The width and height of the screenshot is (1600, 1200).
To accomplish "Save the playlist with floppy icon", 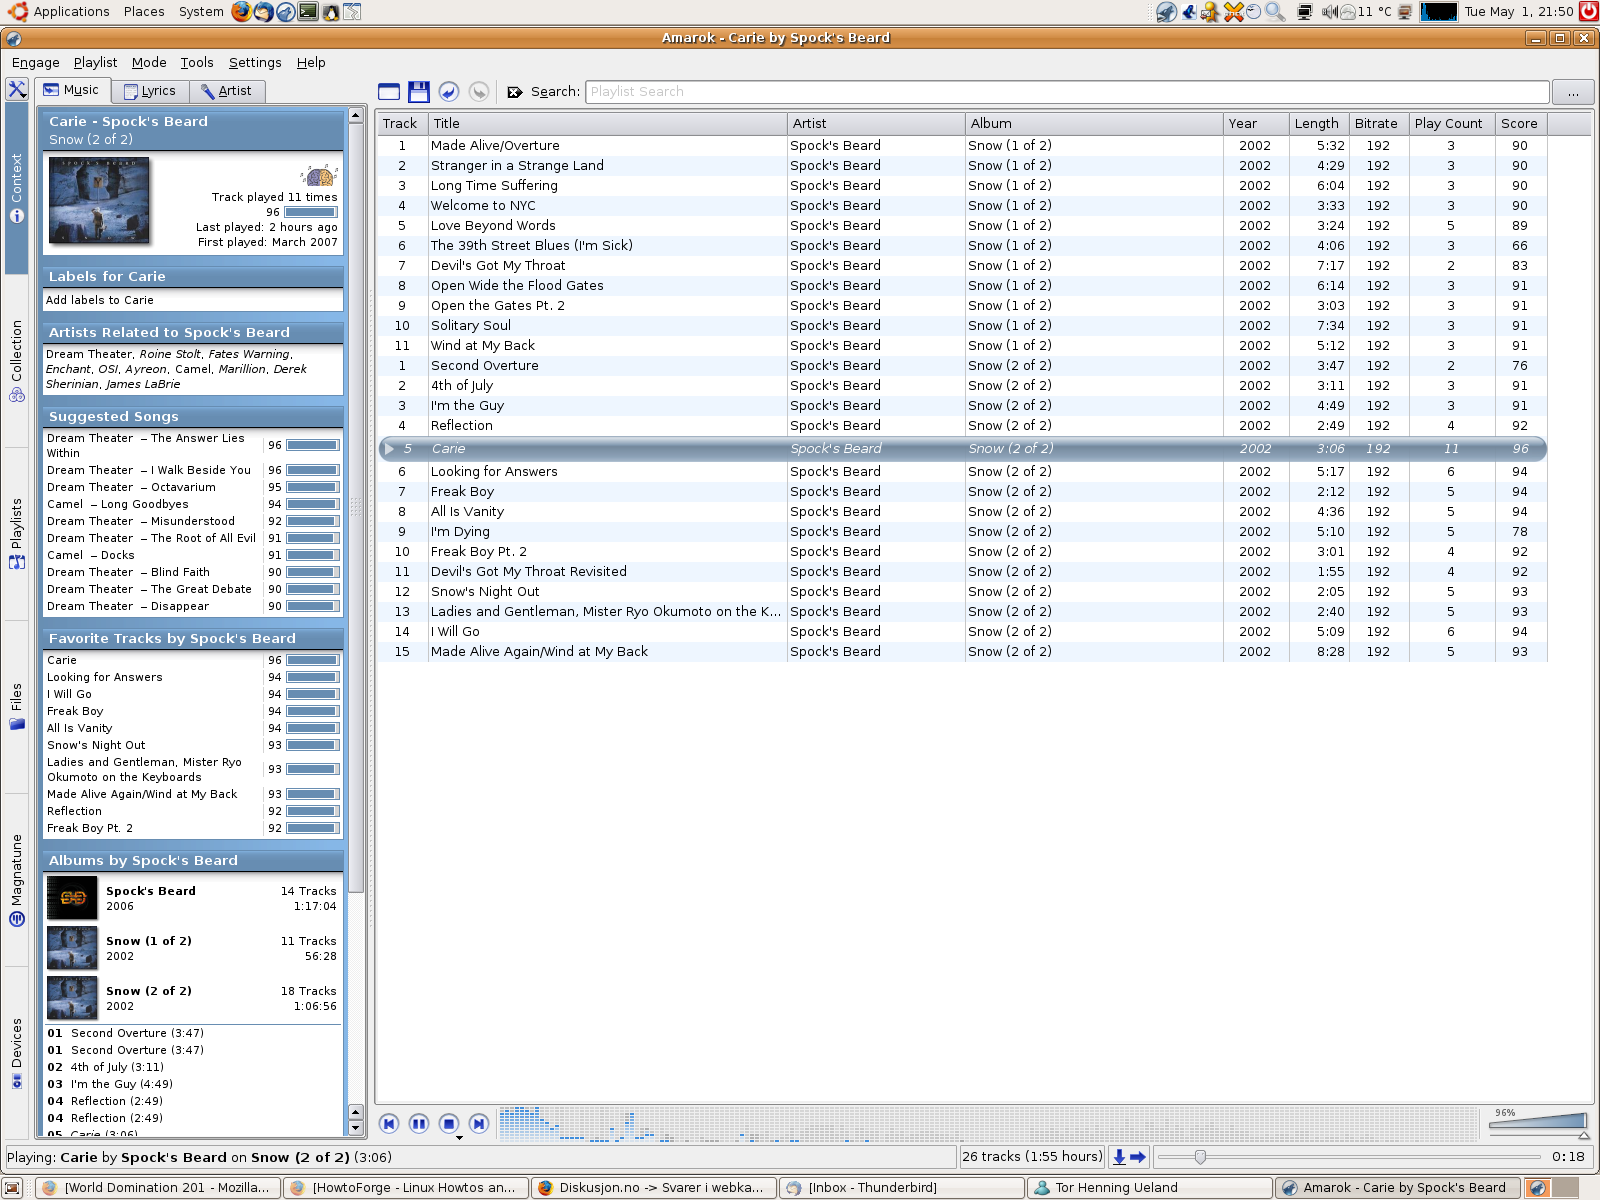I will click(x=419, y=92).
